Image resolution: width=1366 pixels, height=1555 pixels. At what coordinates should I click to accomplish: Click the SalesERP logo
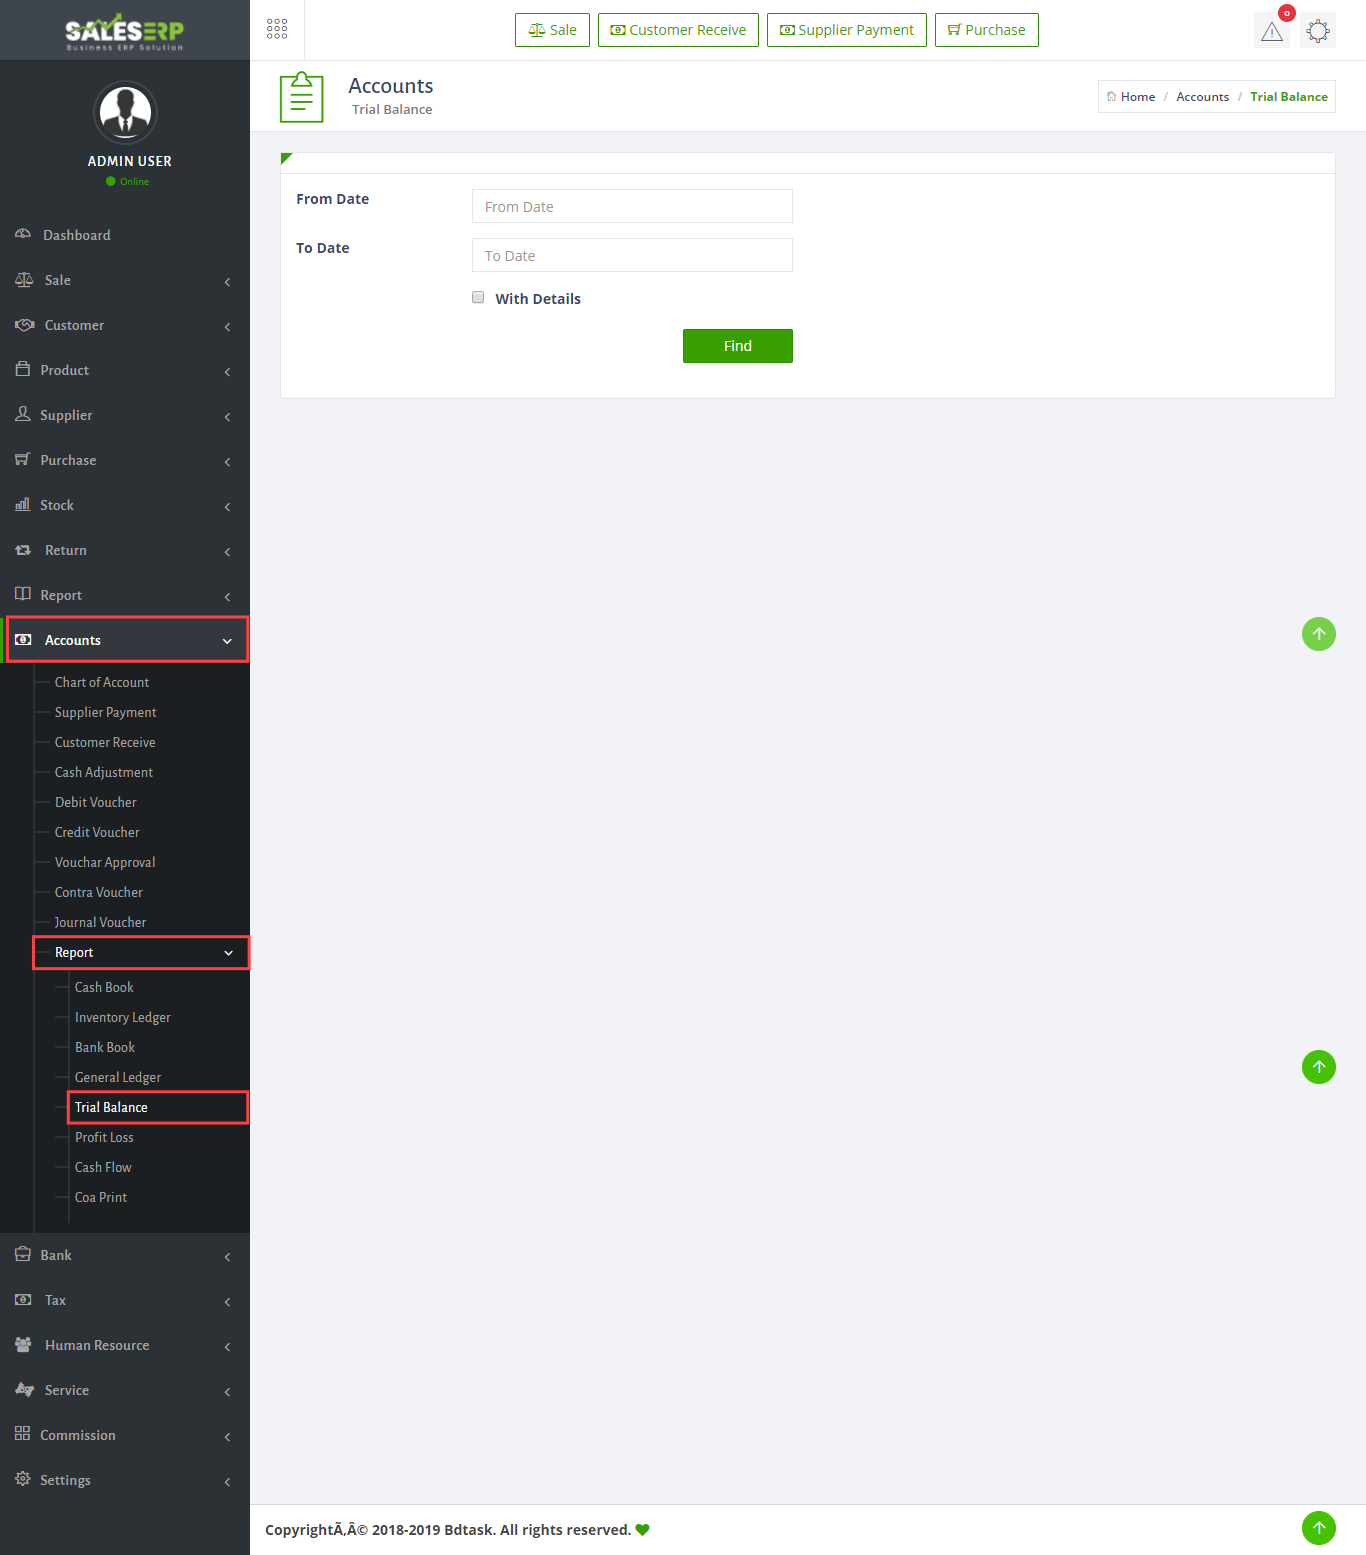coord(125,31)
